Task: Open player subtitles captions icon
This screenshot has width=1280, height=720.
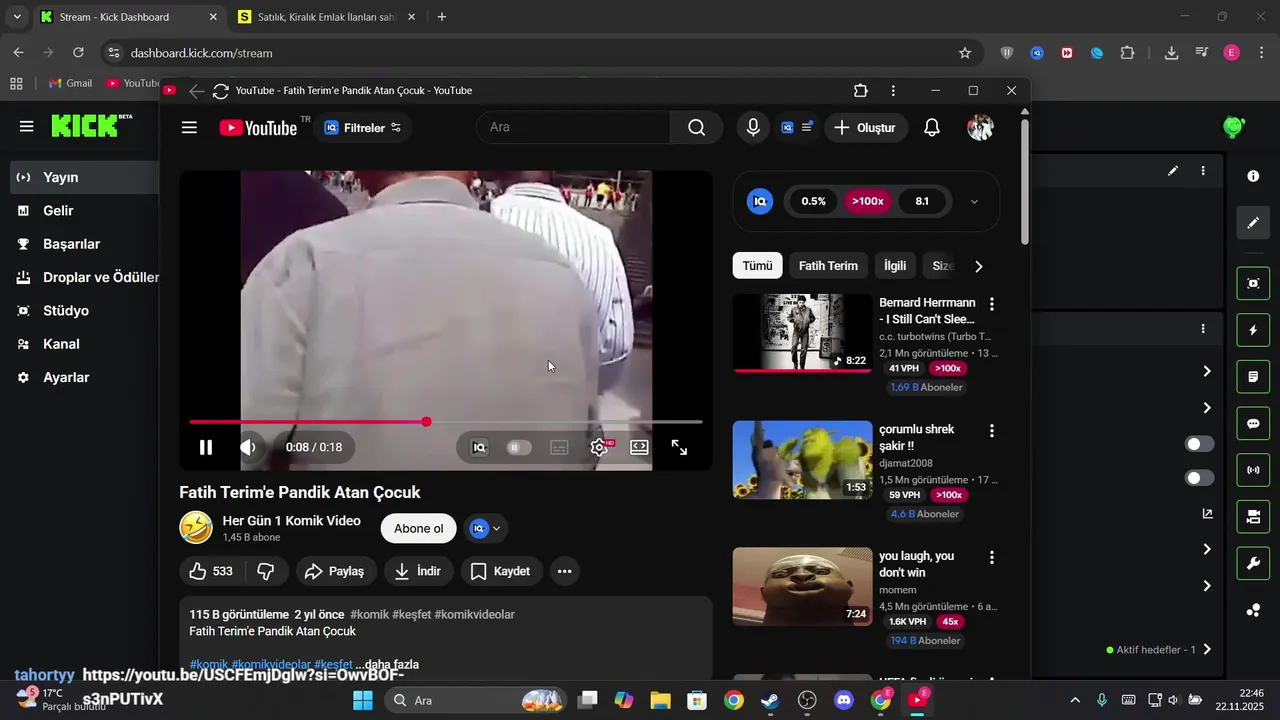Action: (560, 447)
